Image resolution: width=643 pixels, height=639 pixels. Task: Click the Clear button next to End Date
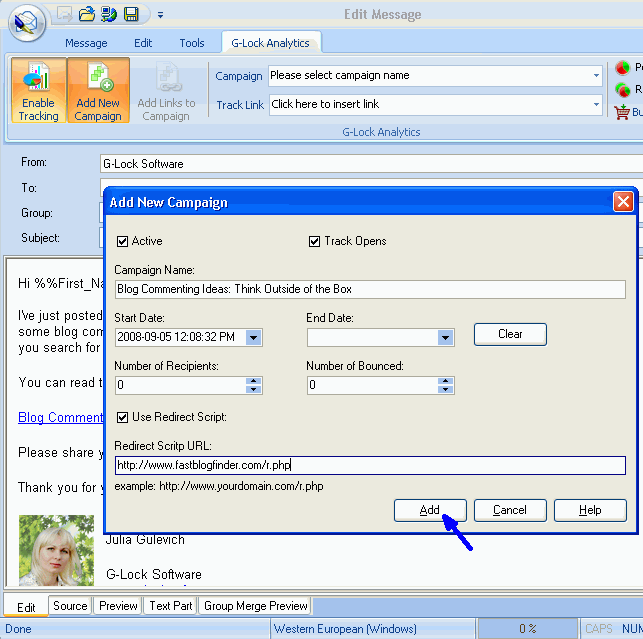tap(510, 334)
